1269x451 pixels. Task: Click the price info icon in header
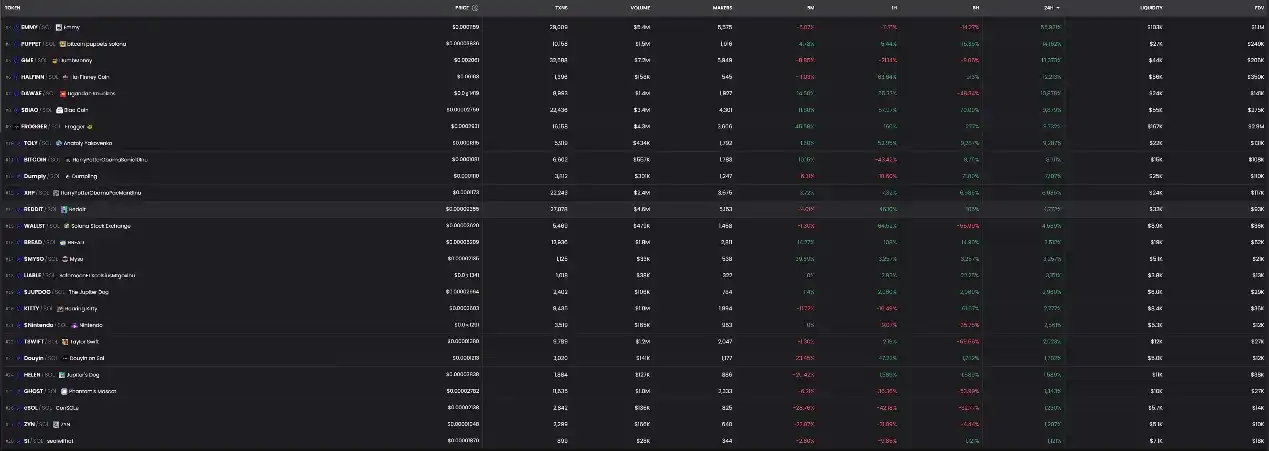(475, 7)
